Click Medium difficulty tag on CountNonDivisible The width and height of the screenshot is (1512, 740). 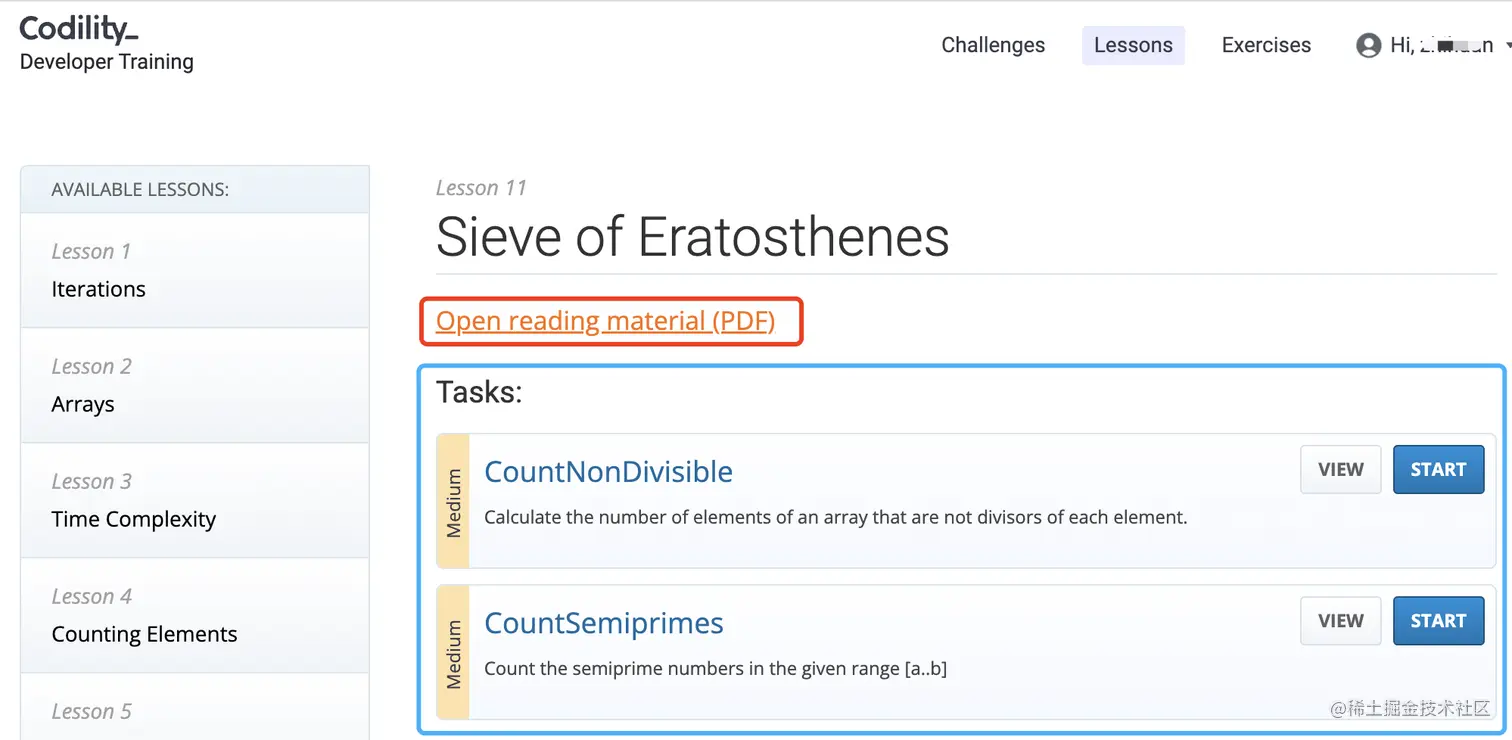(x=454, y=502)
